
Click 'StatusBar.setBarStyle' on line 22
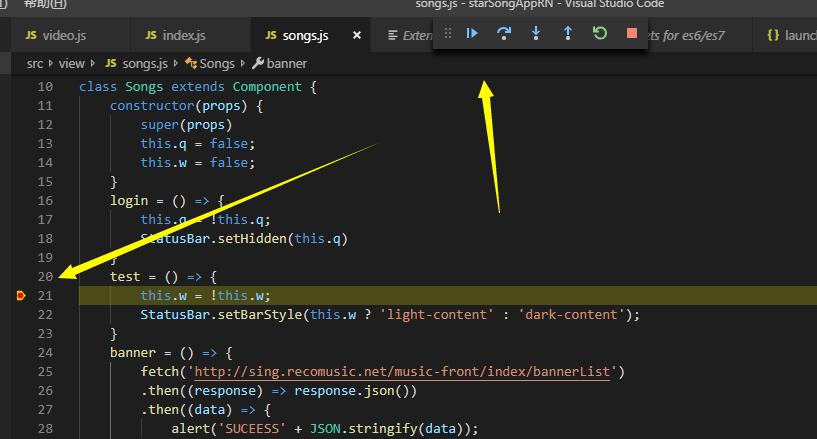point(221,315)
